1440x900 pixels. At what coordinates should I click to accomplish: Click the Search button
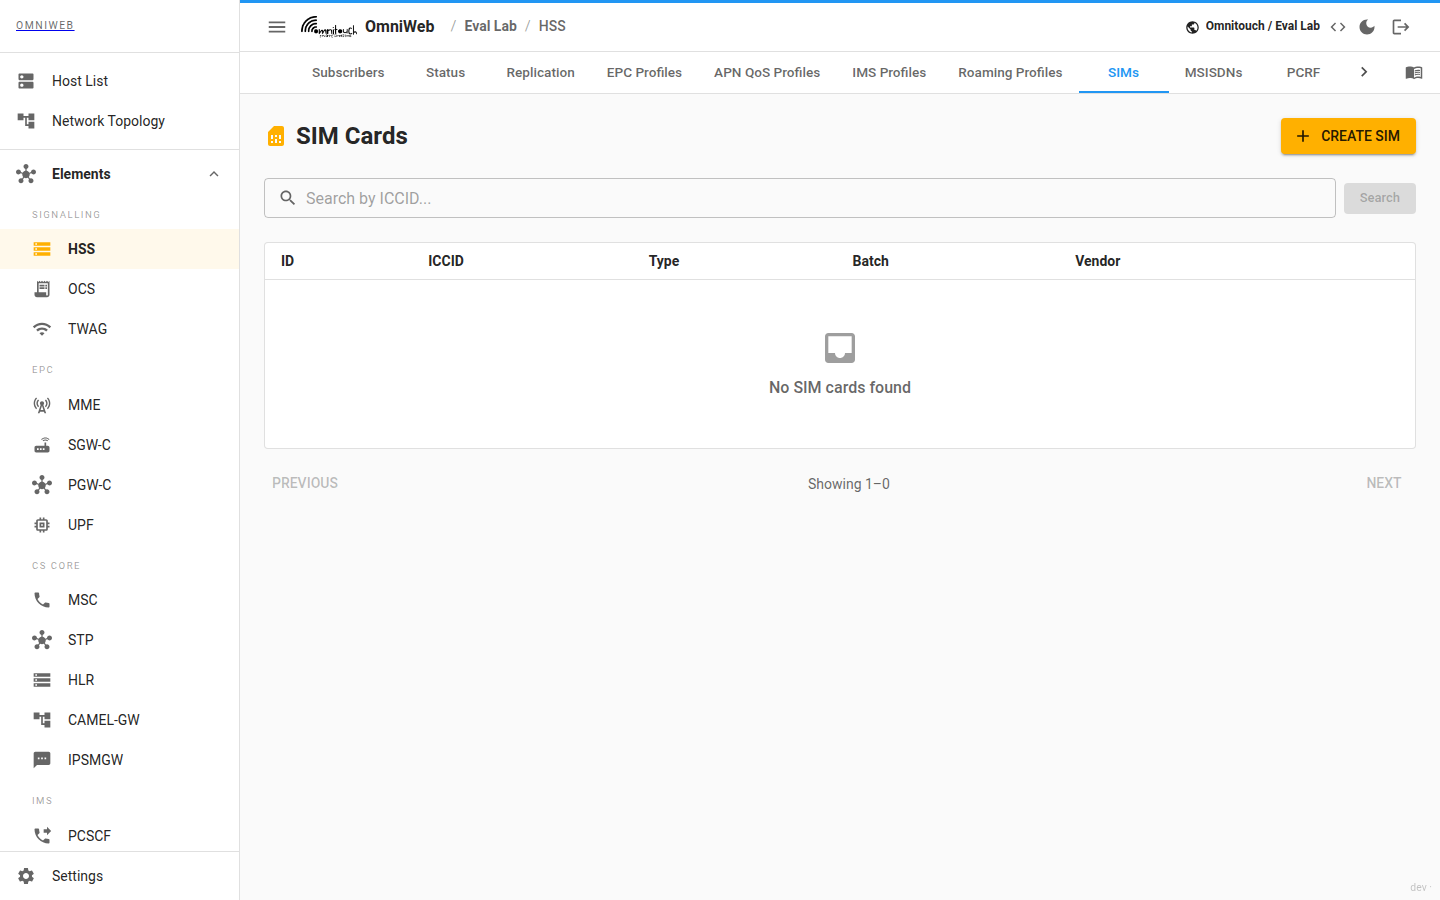click(x=1380, y=198)
